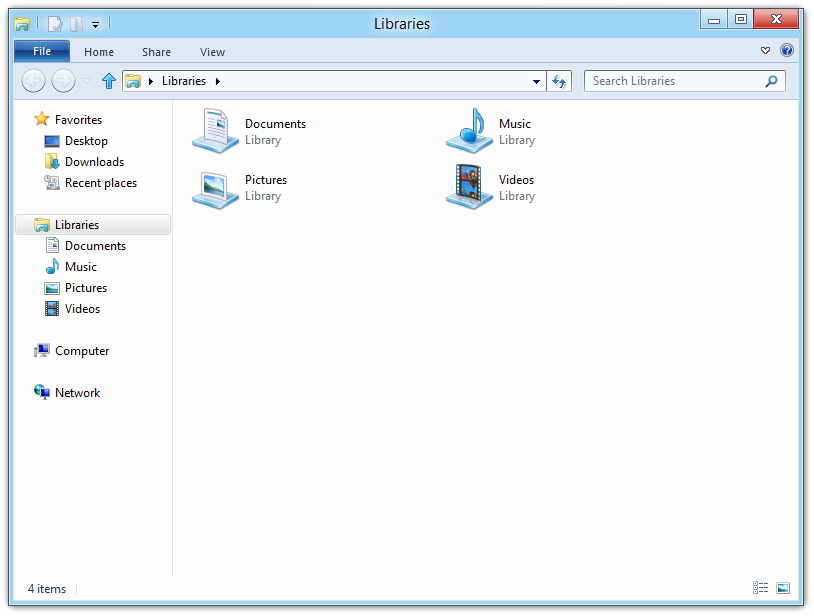The height and width of the screenshot is (616, 814).
Task: Switch to large icons view in status bar
Action: [783, 588]
